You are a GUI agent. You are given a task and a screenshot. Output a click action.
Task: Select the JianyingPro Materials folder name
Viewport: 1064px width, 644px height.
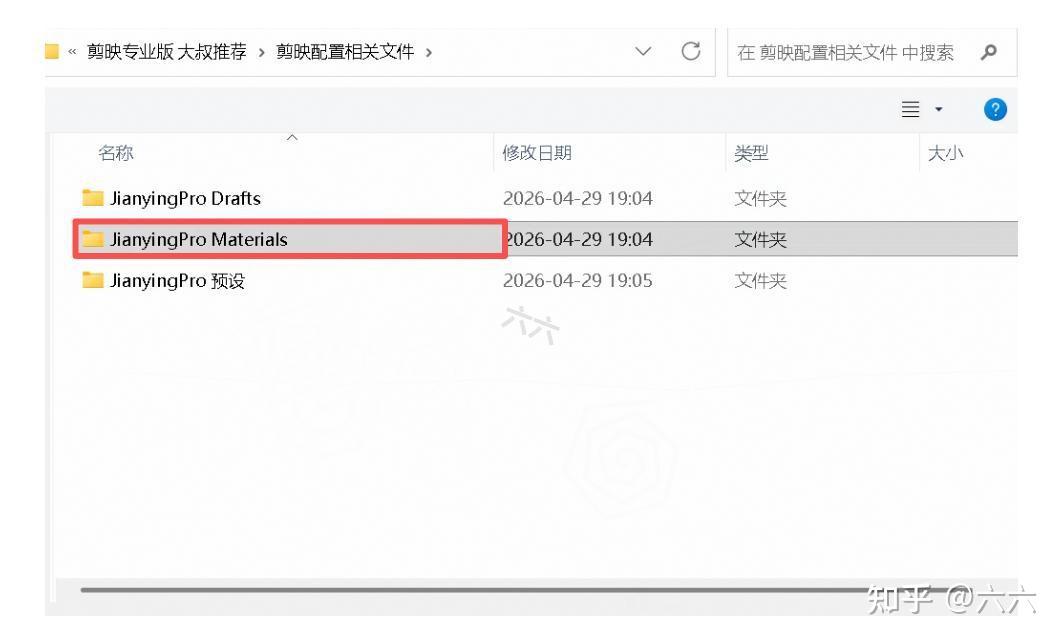[x=199, y=239]
